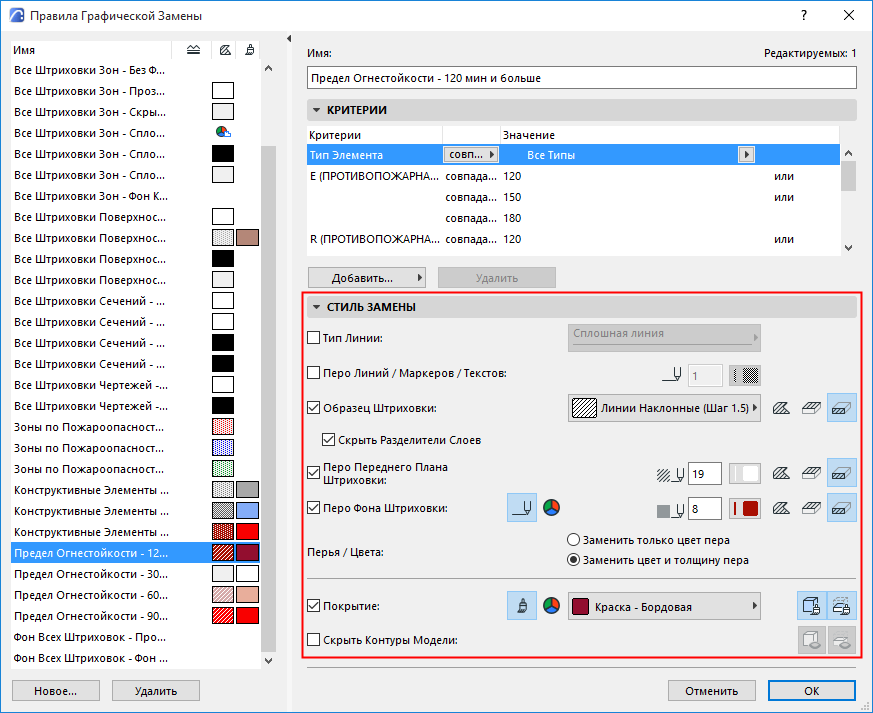Toggle cut fills icon in Образец Штриховки row
This screenshot has width=873, height=713.
click(841, 409)
